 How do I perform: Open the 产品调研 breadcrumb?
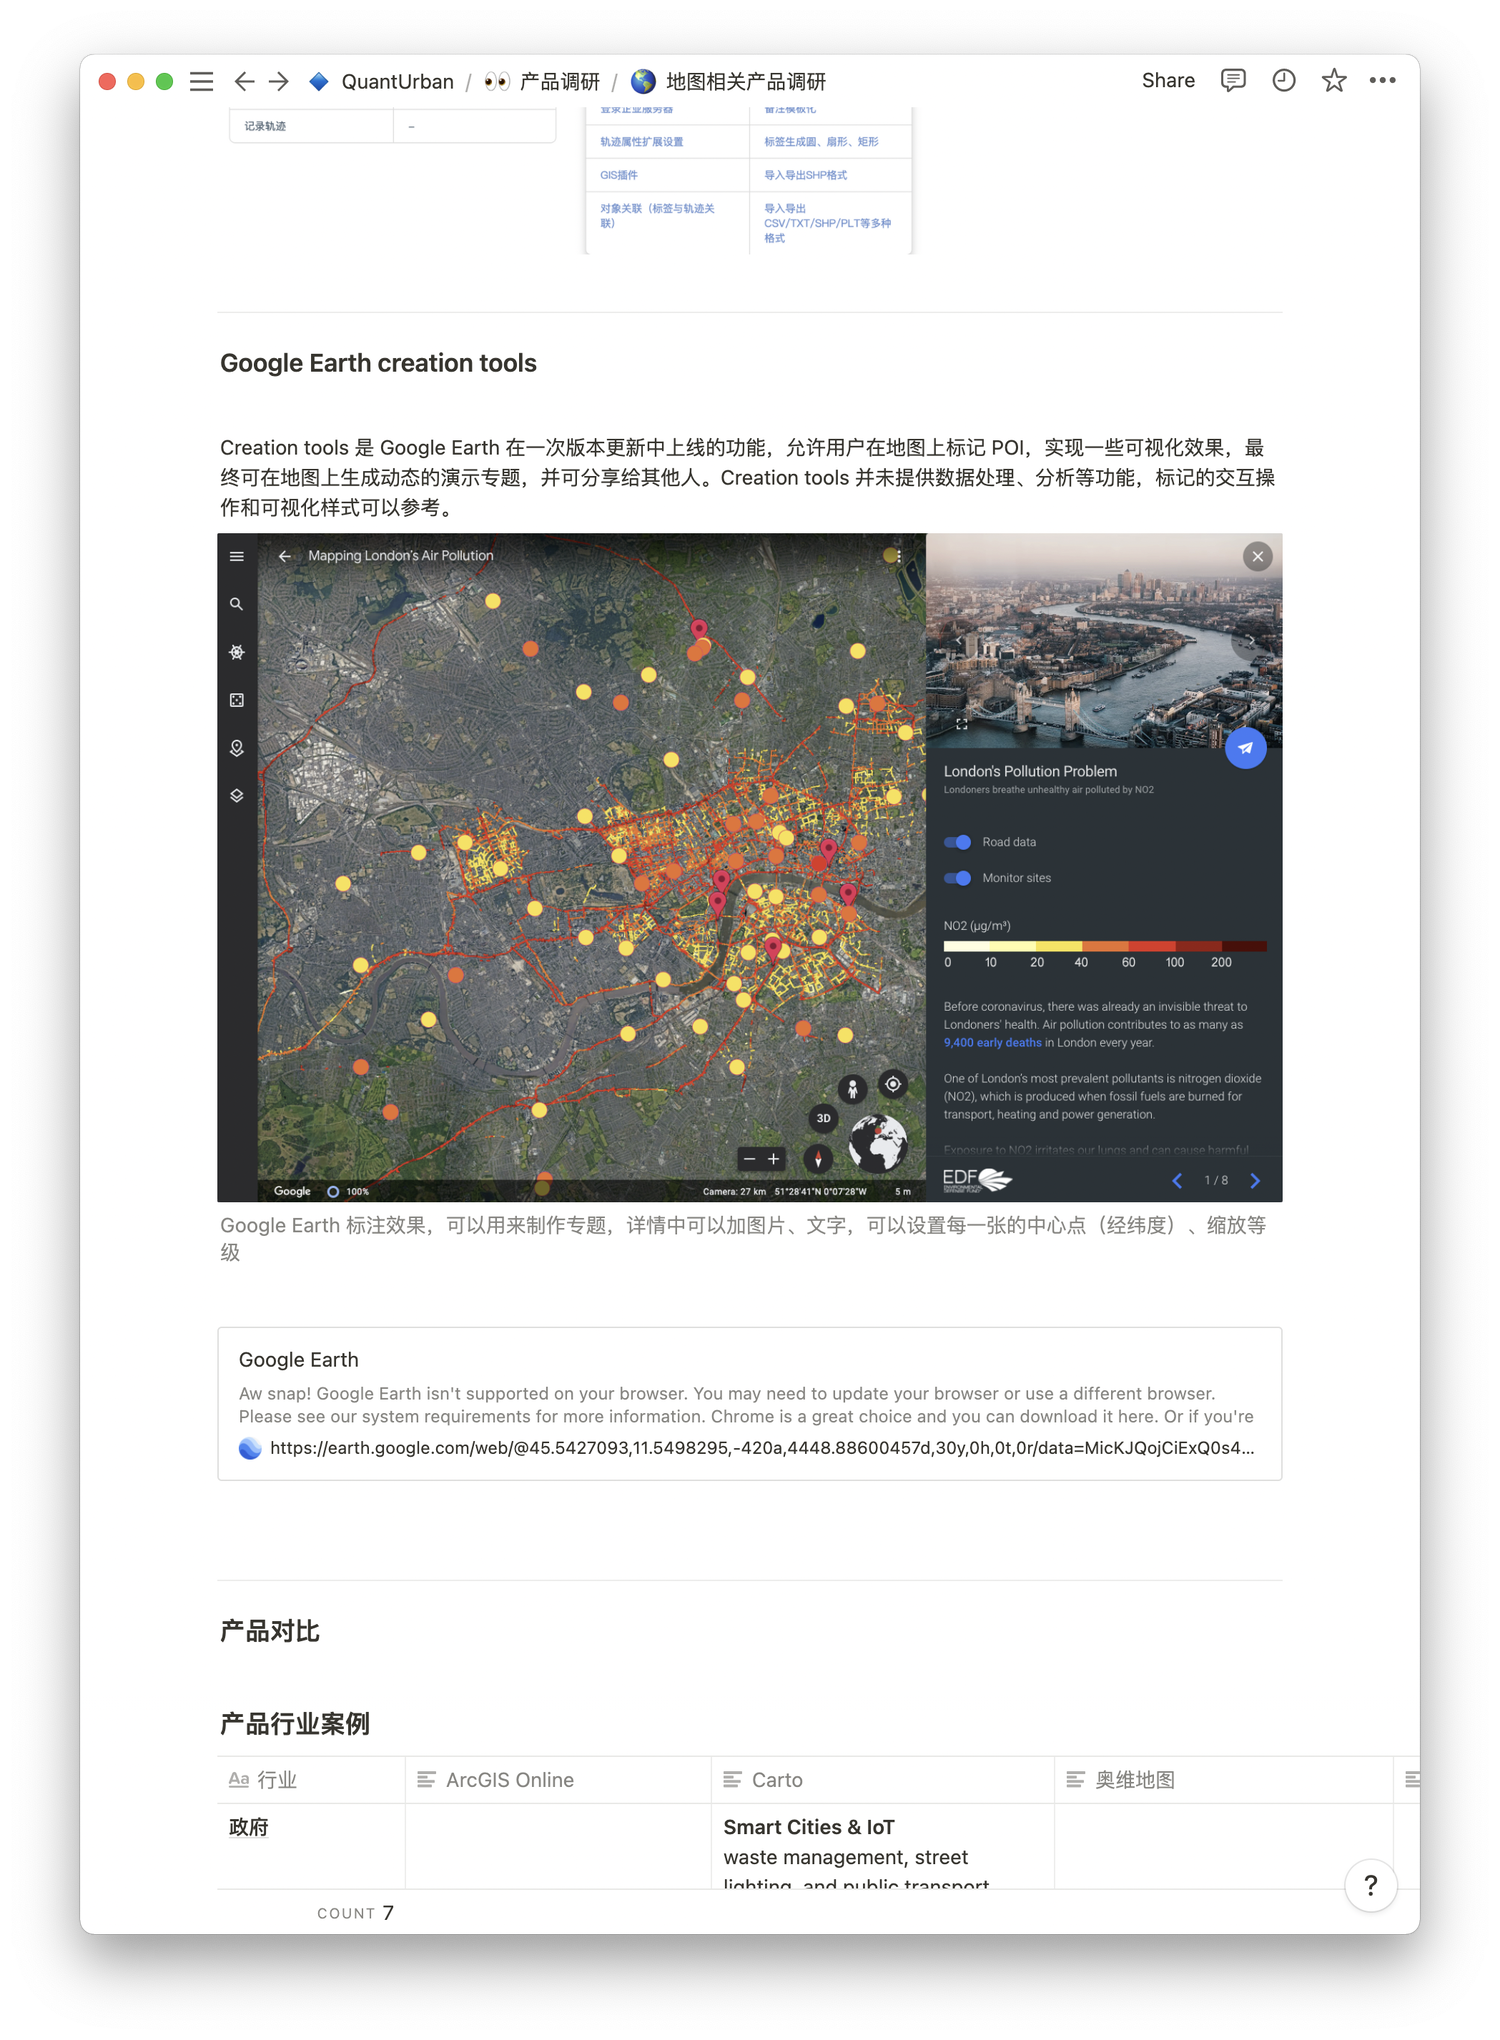[x=542, y=81]
